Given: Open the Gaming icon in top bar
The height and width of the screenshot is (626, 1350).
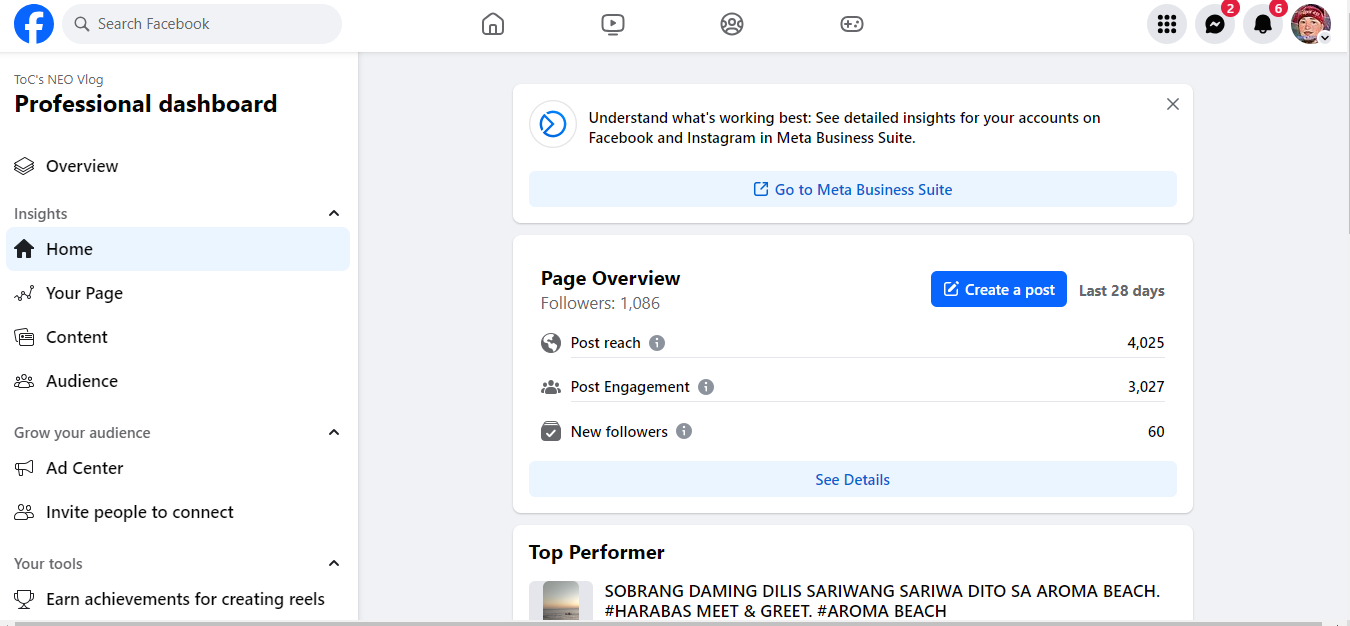Looking at the screenshot, I should (851, 24).
